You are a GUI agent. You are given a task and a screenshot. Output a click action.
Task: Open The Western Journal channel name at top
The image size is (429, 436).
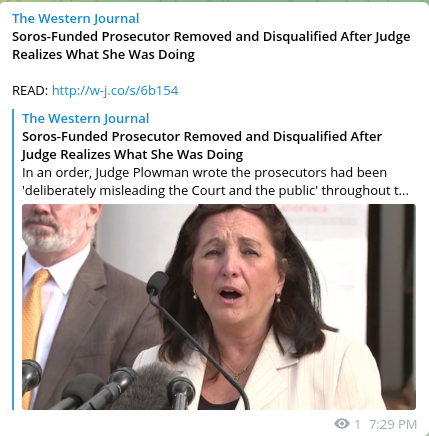tap(76, 19)
